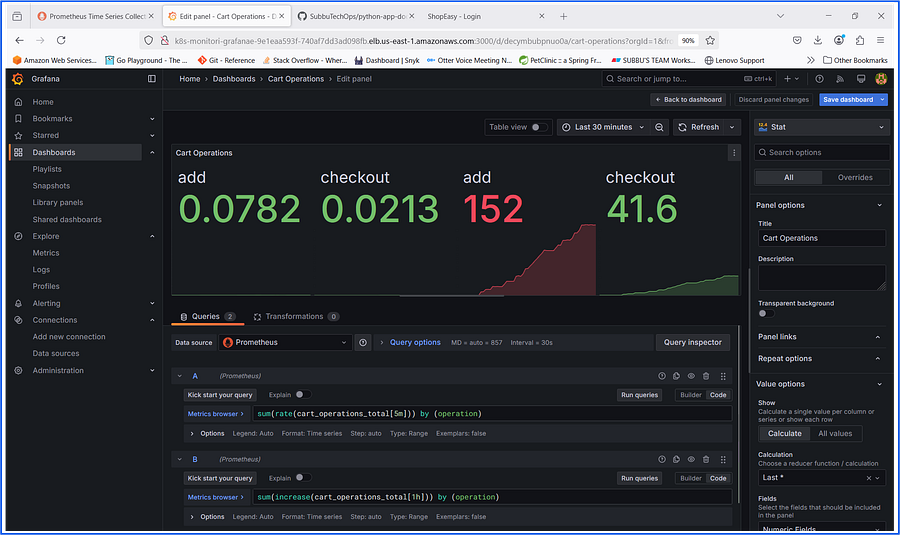The height and width of the screenshot is (535, 900).
Task: Toggle Explain switch for query A
Action: click(303, 394)
